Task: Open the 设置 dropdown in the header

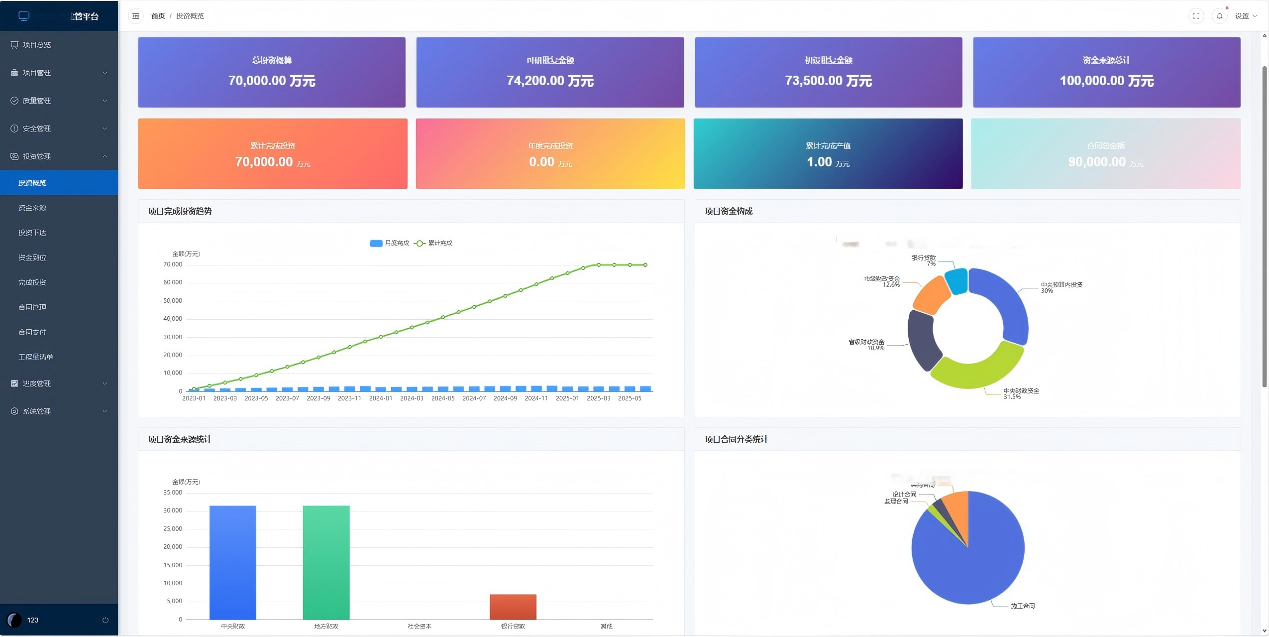Action: pos(1246,16)
